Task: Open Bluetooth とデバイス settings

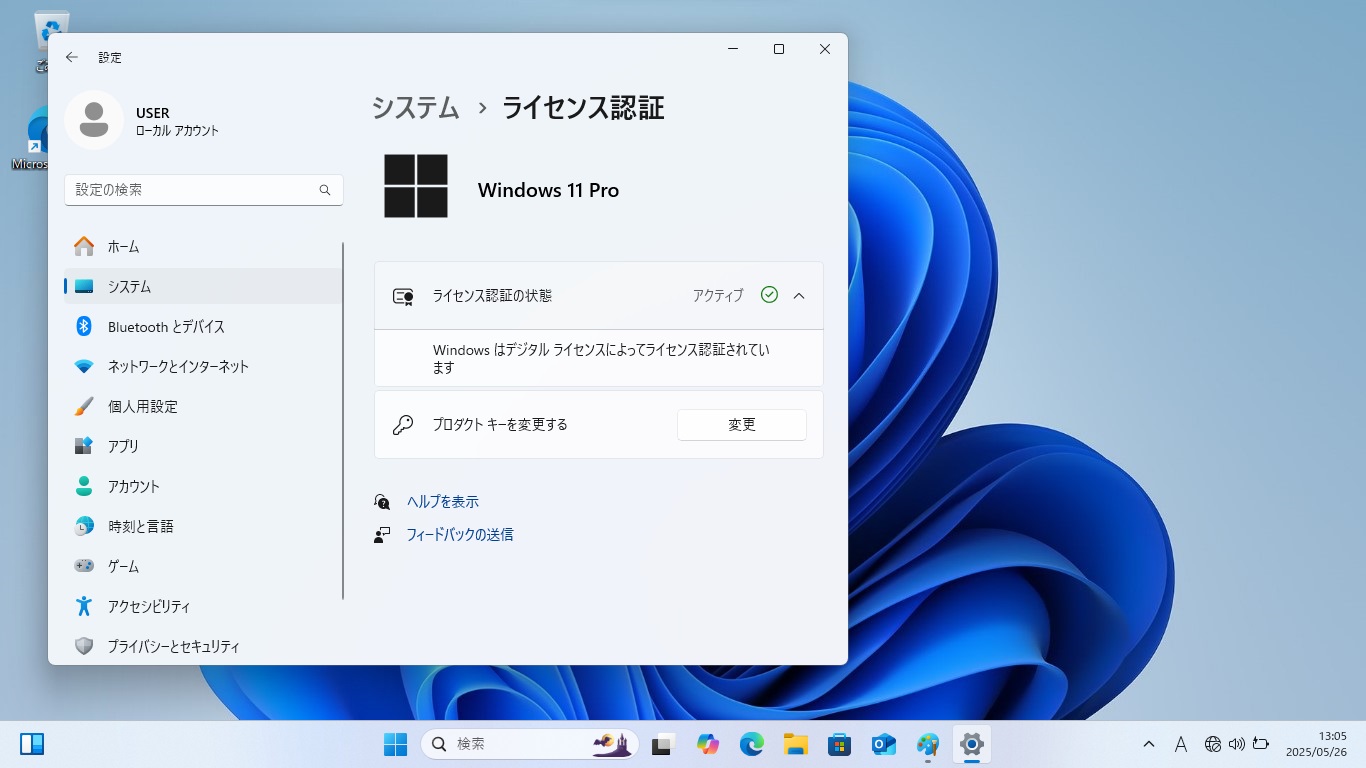Action: pyautogui.click(x=204, y=326)
